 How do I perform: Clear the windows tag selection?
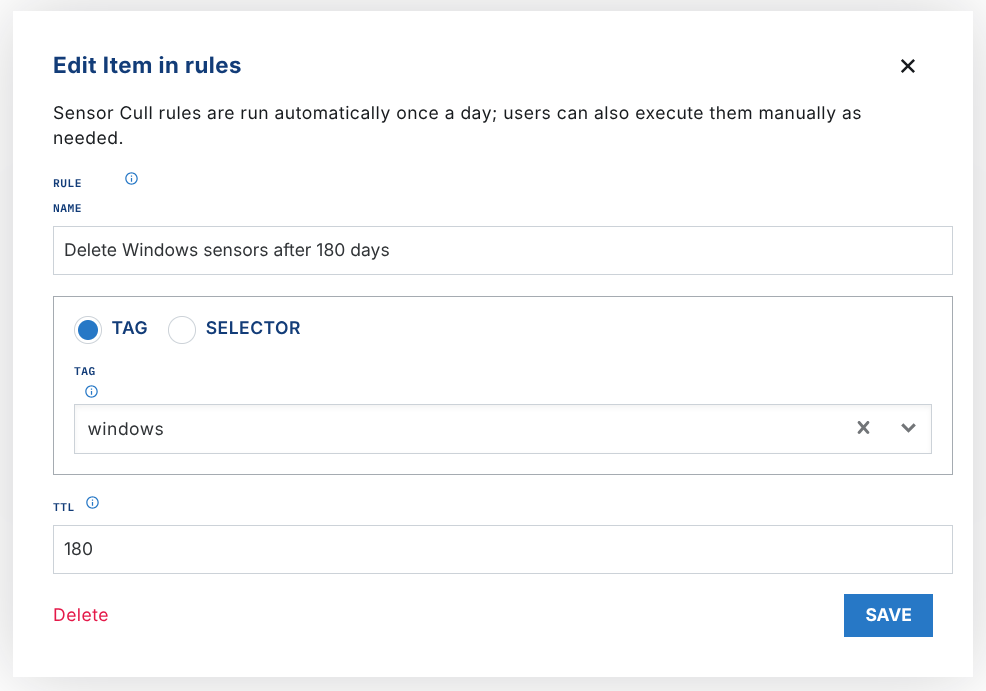(864, 428)
